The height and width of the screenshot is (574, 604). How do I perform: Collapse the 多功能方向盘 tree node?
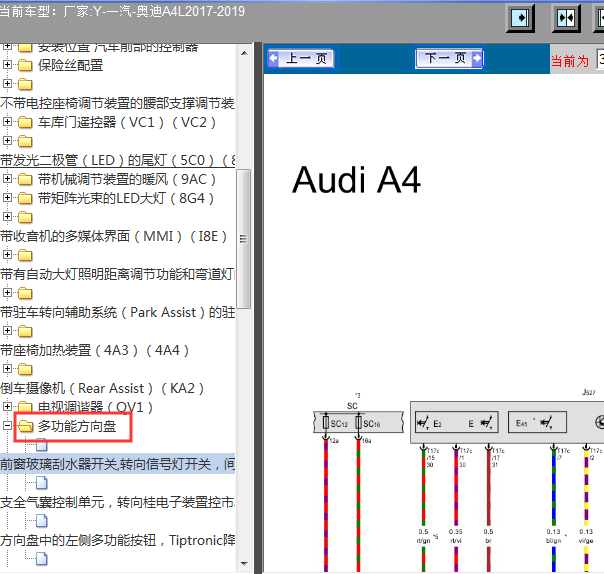pos(7,426)
